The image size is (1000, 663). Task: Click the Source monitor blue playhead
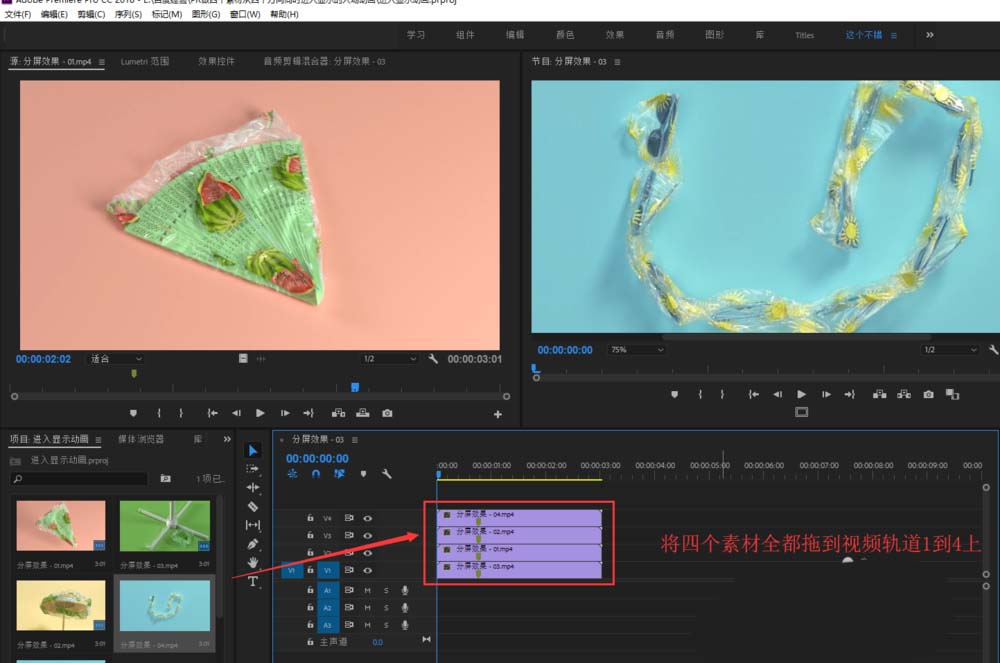(354, 387)
